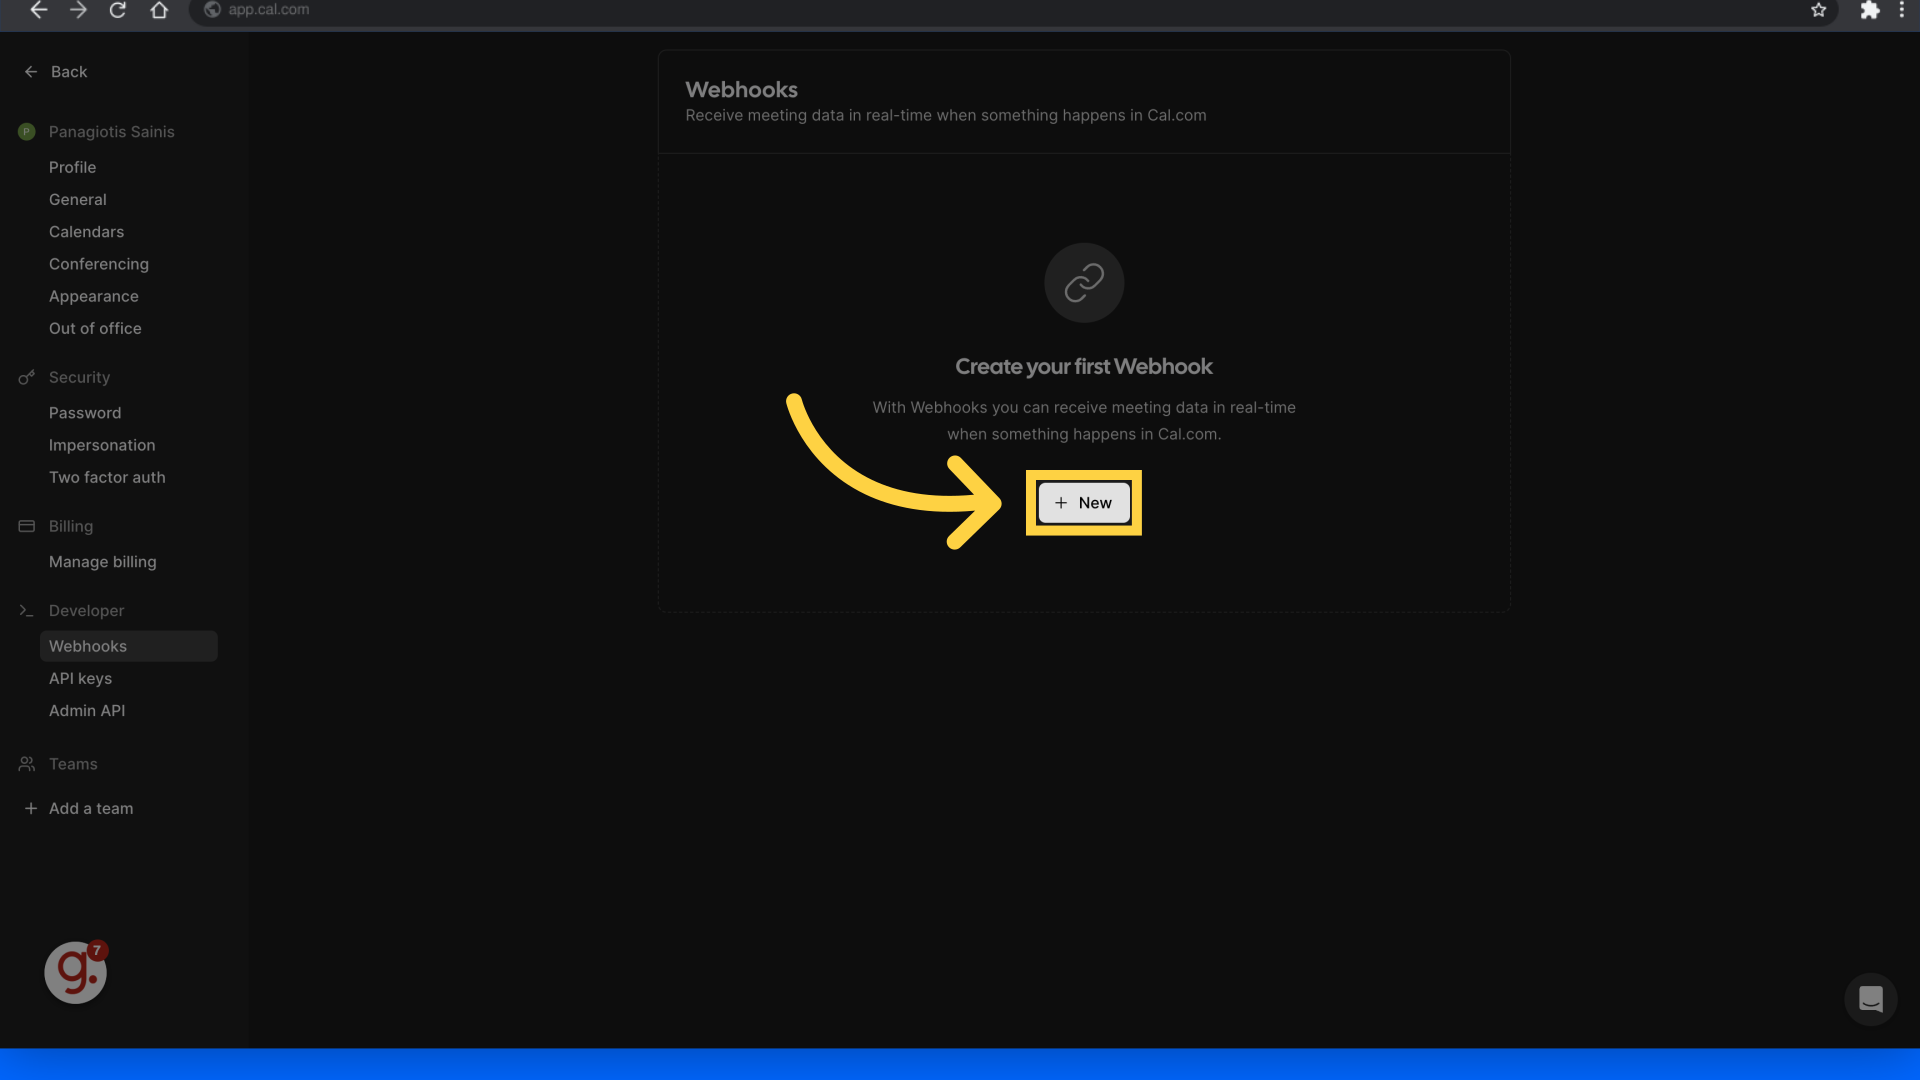Open Conferencing settings
Image resolution: width=1920 pixels, height=1080 pixels.
point(98,264)
